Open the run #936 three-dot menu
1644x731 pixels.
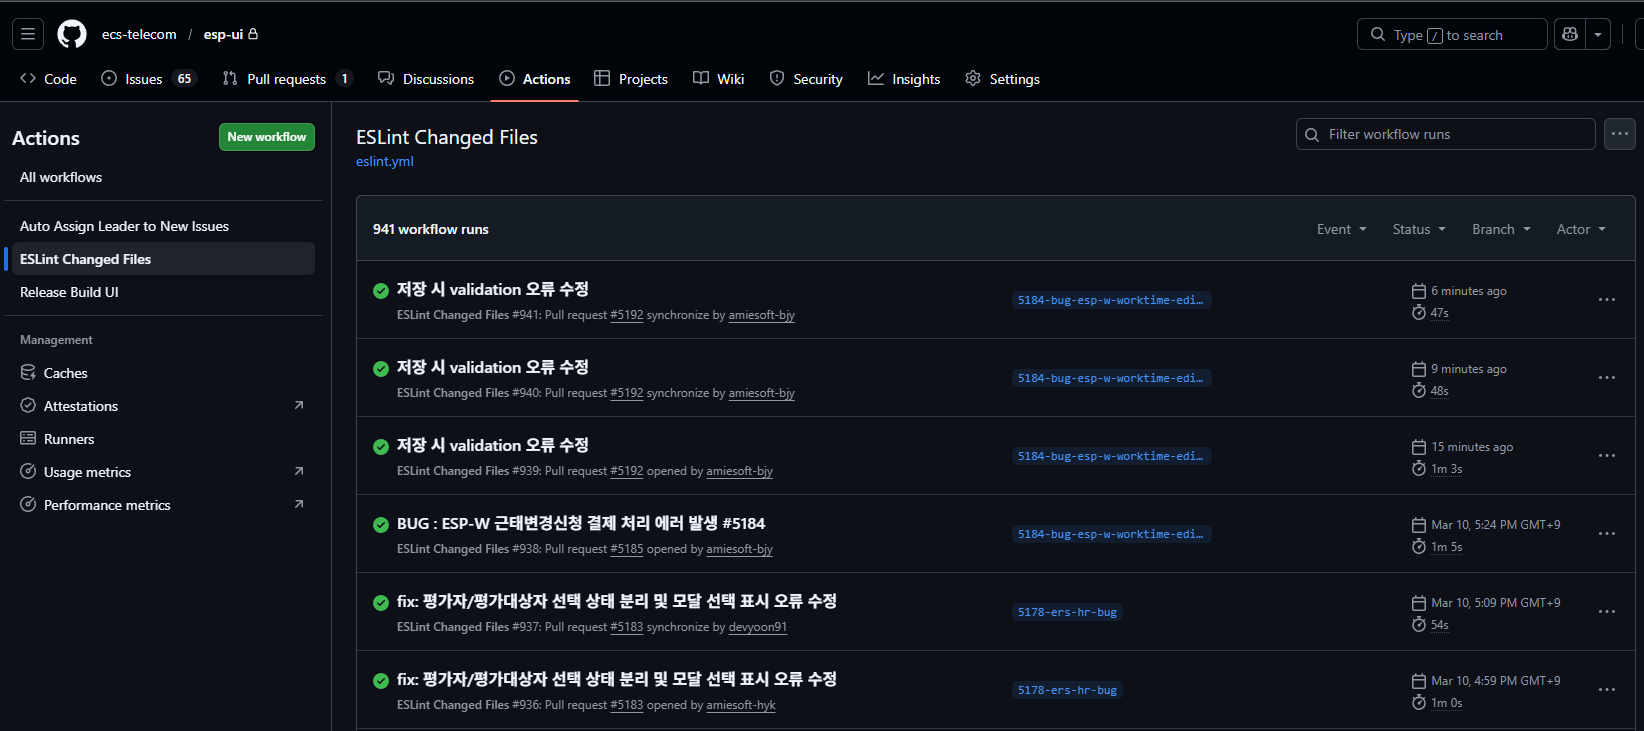1607,690
